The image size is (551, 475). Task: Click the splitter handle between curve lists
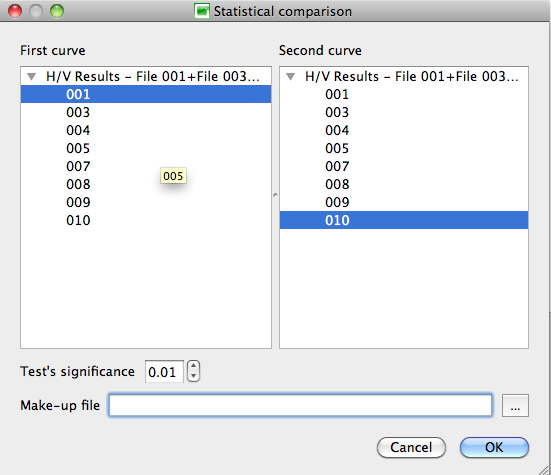[x=275, y=195]
